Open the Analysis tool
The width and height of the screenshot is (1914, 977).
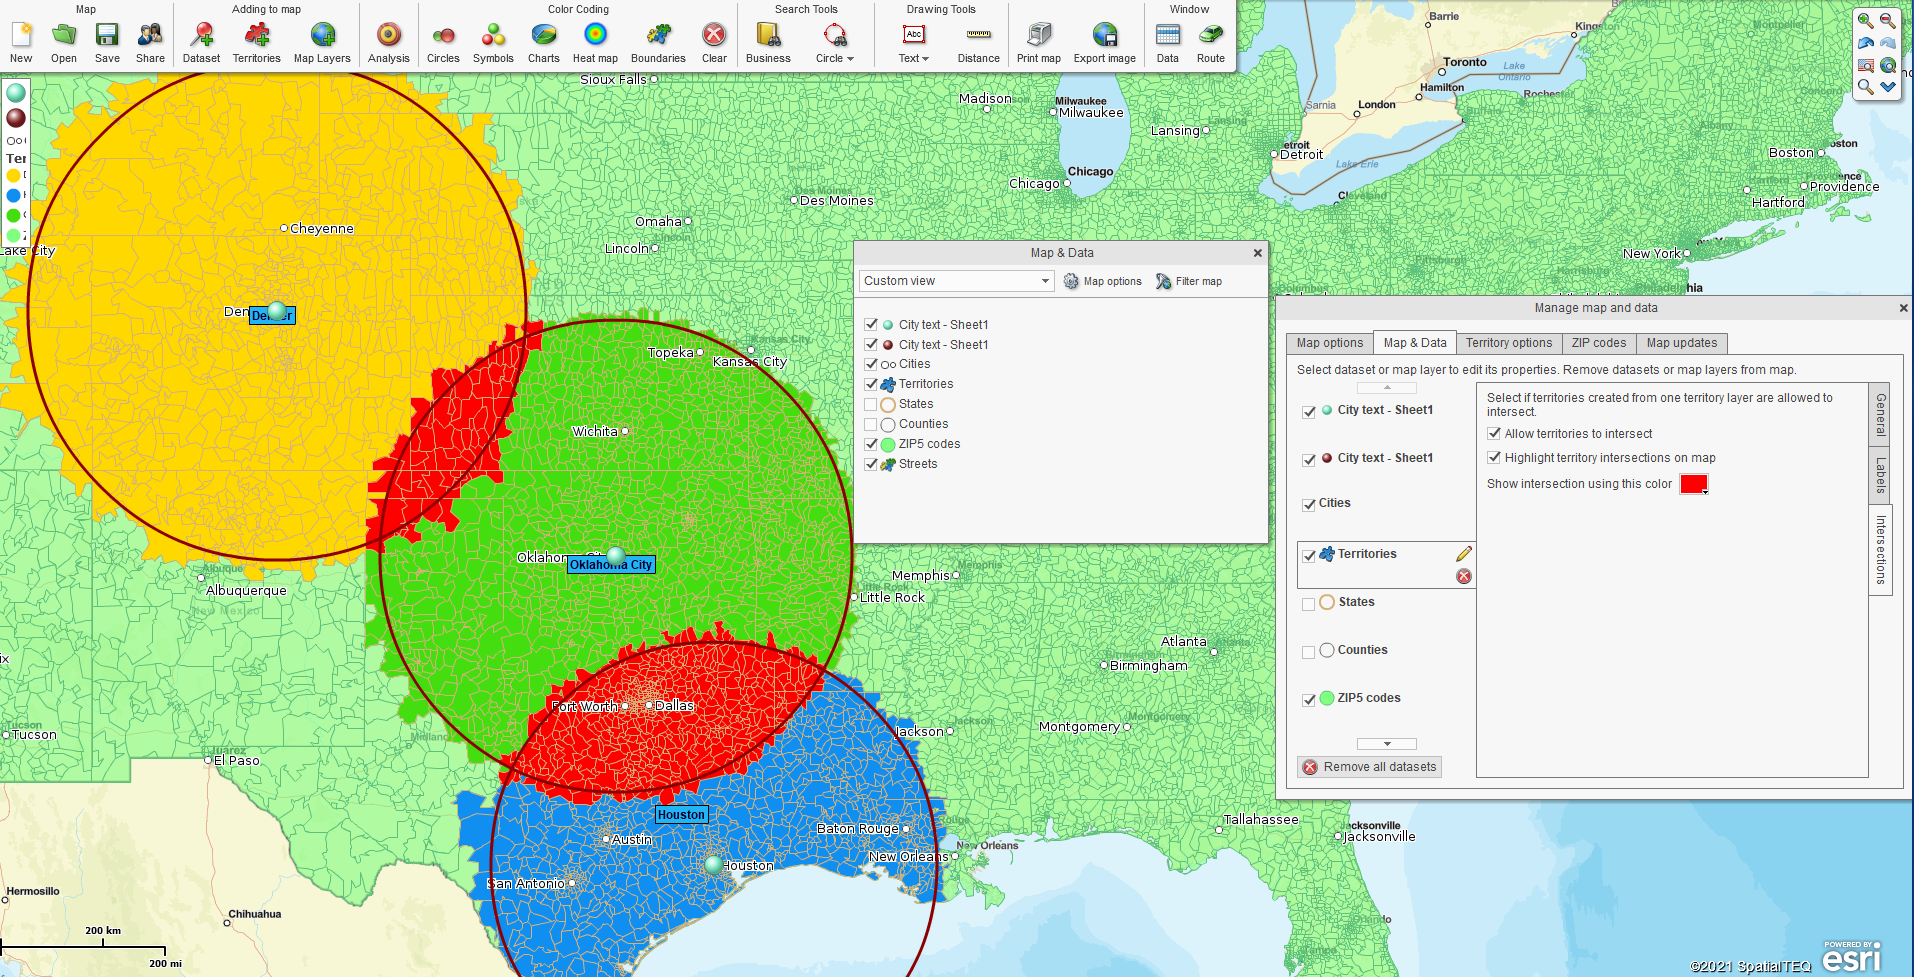(x=389, y=43)
